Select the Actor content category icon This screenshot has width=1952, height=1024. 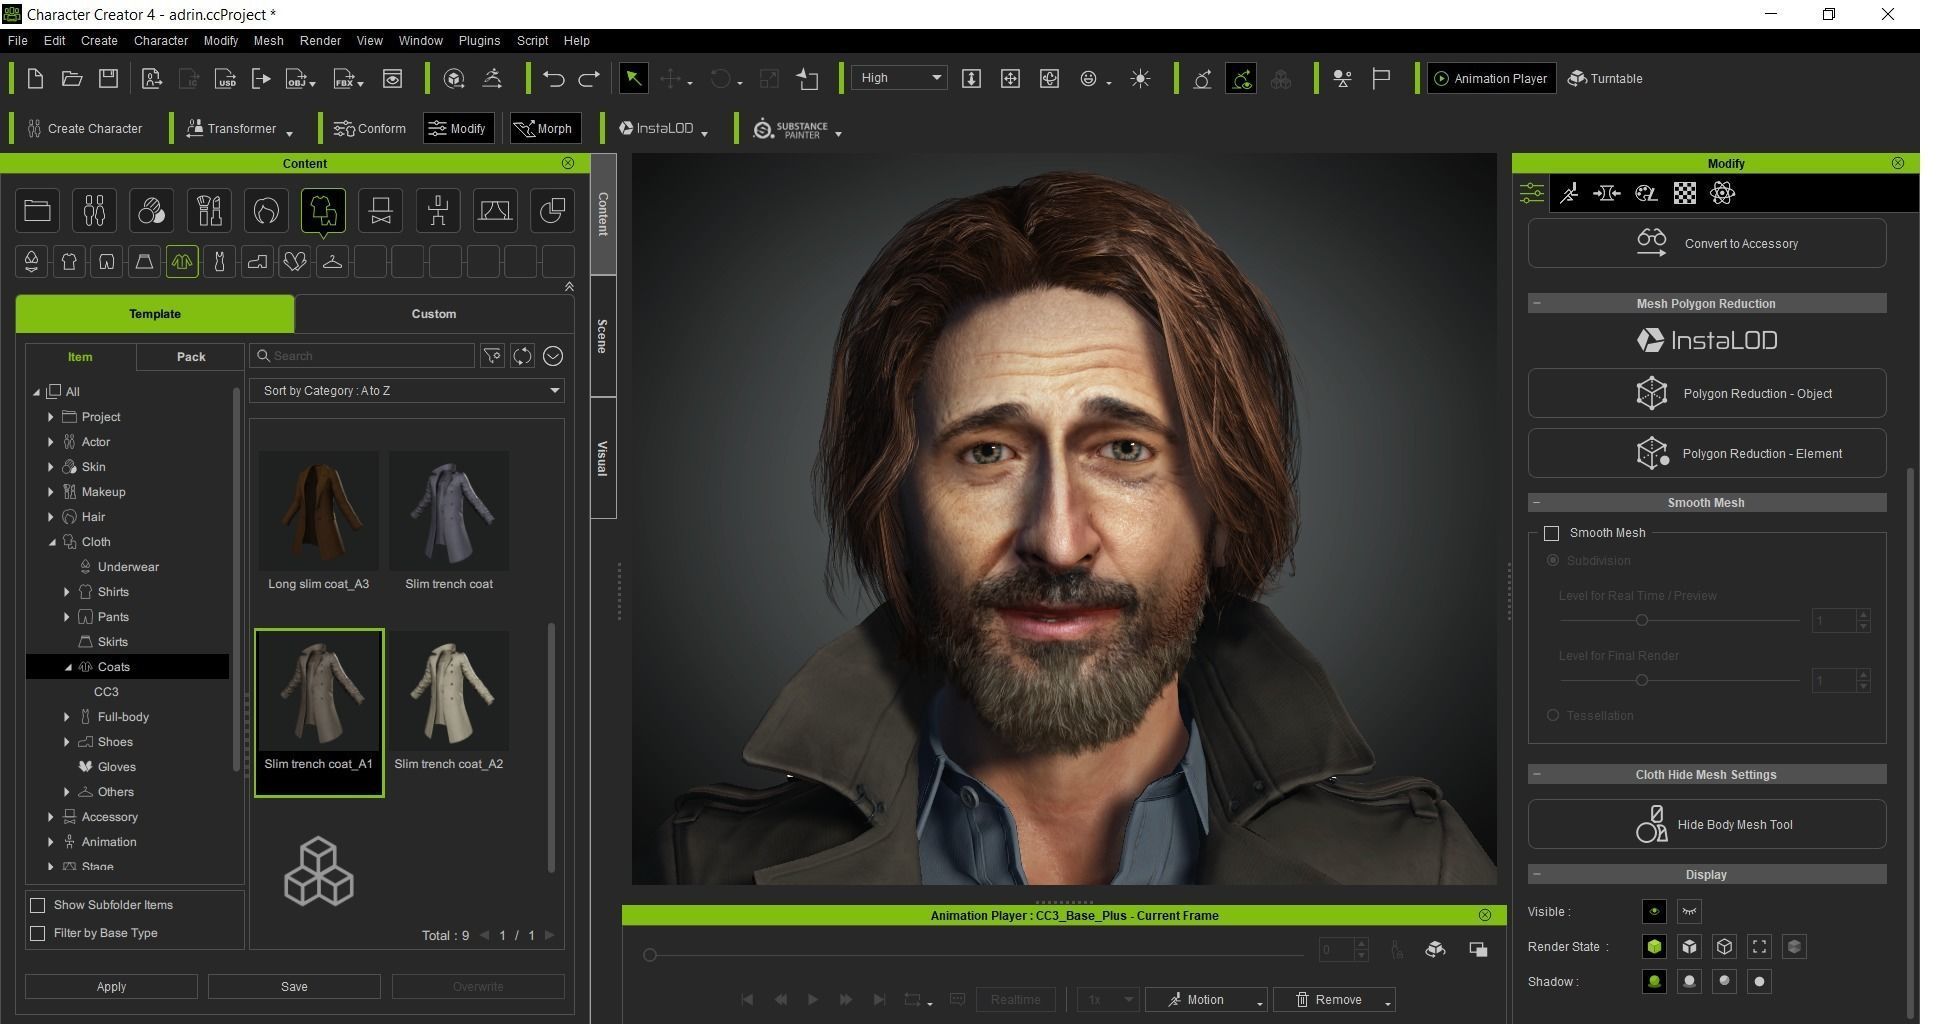94,210
